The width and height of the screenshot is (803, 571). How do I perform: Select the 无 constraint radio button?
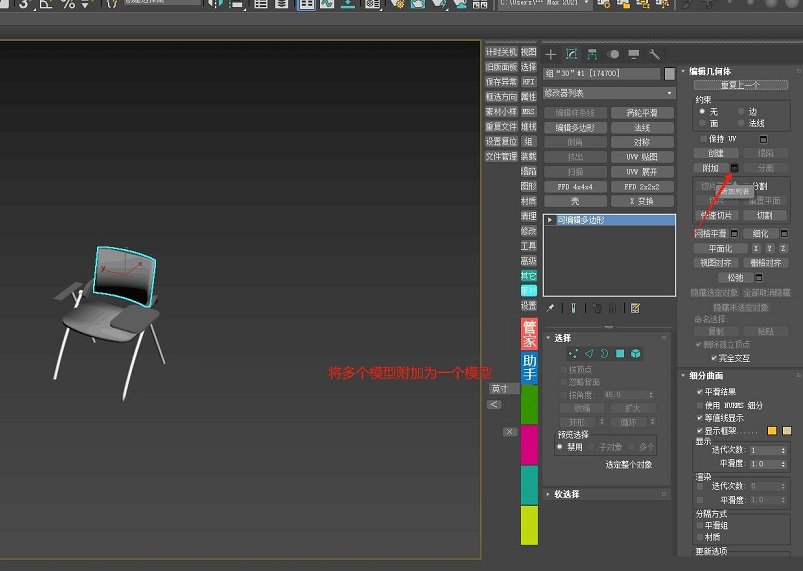pos(702,111)
